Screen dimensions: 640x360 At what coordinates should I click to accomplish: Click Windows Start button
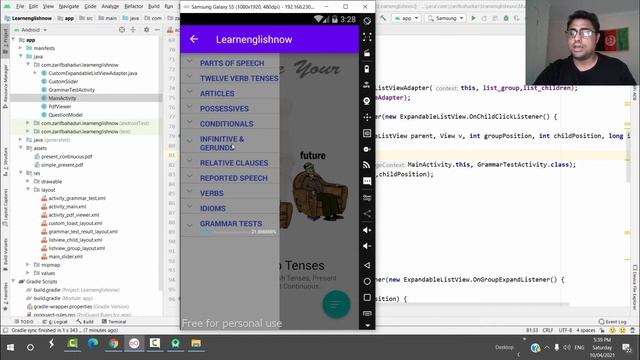click(10, 347)
